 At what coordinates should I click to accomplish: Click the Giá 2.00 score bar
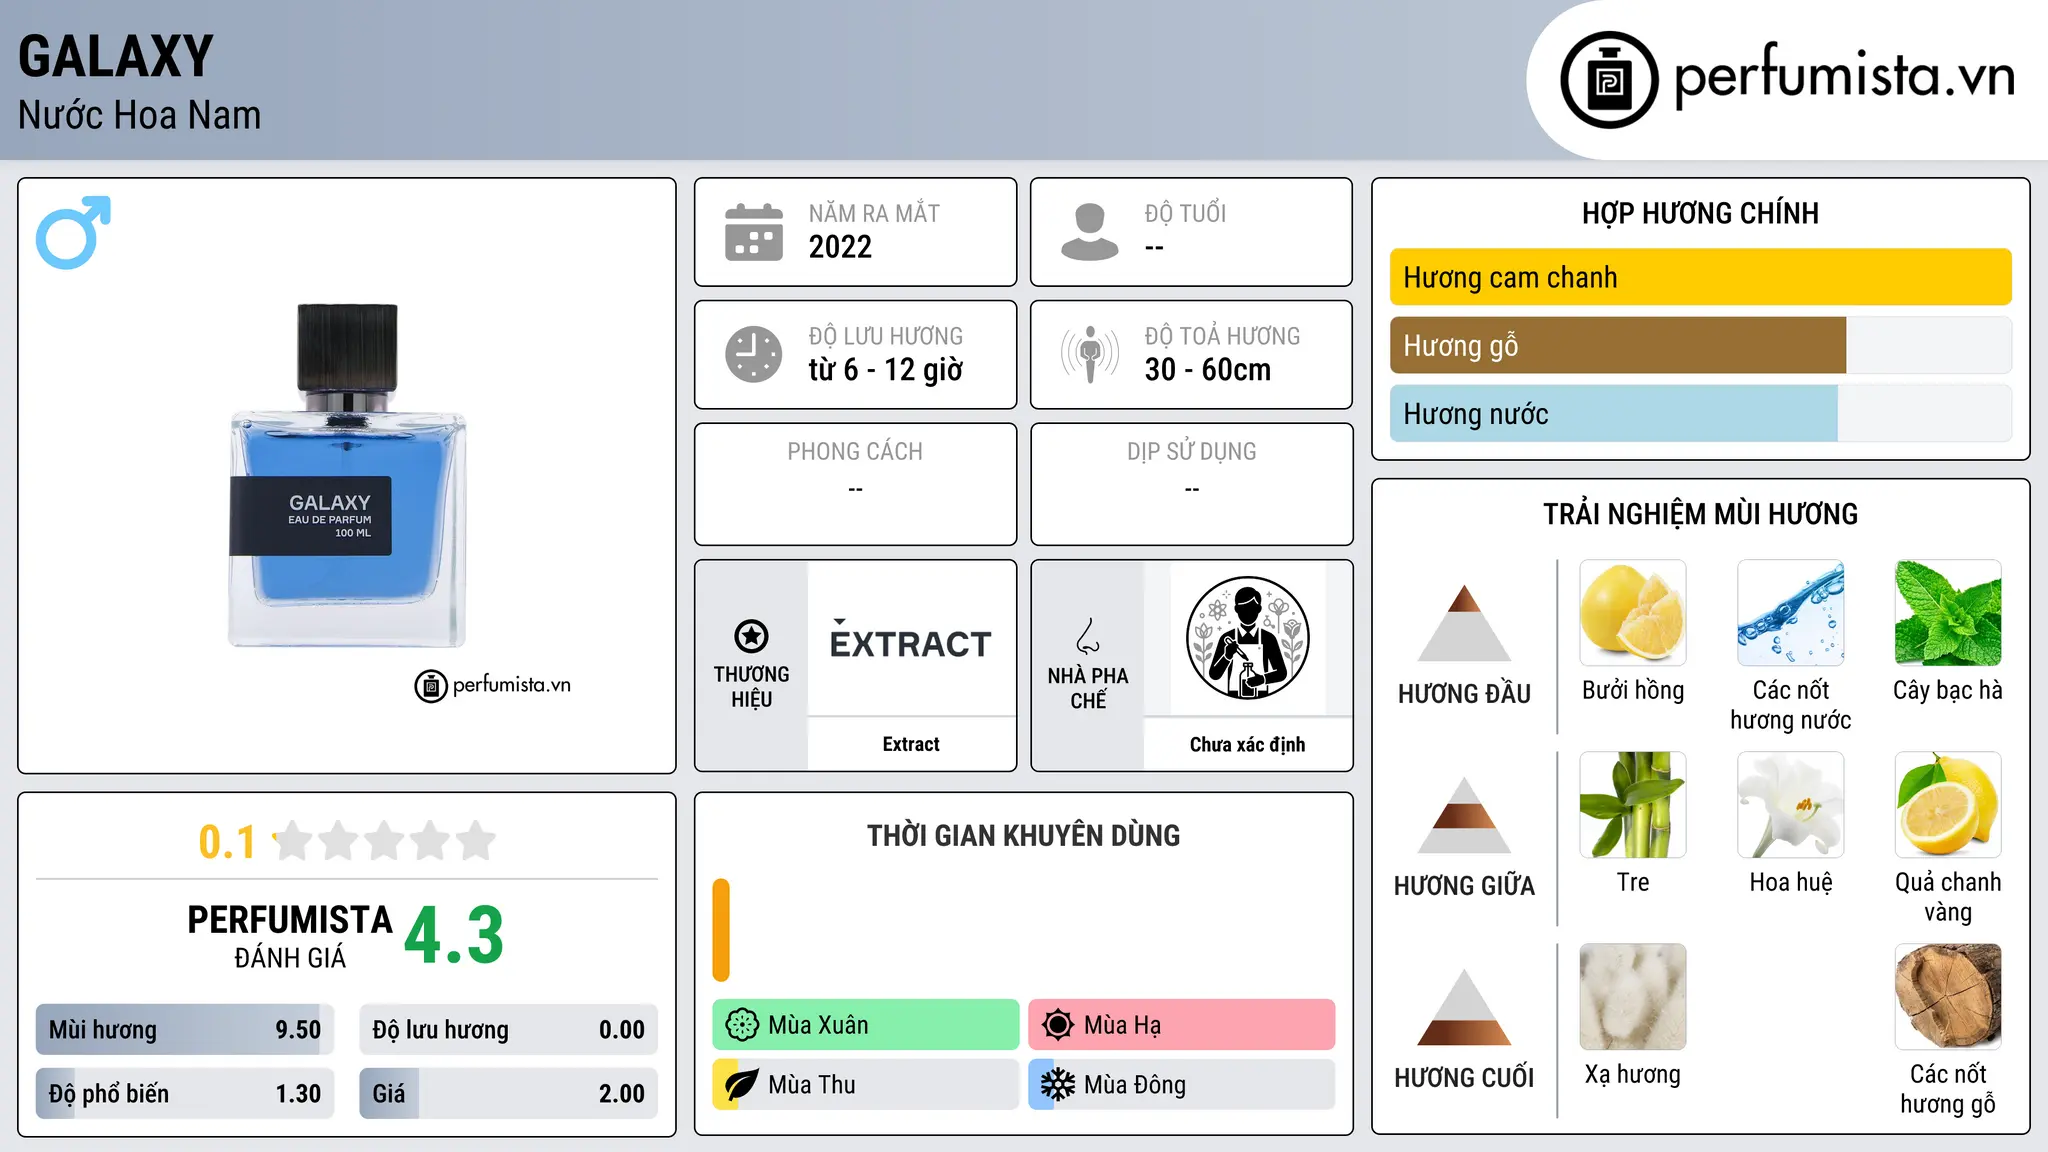click(x=508, y=1093)
